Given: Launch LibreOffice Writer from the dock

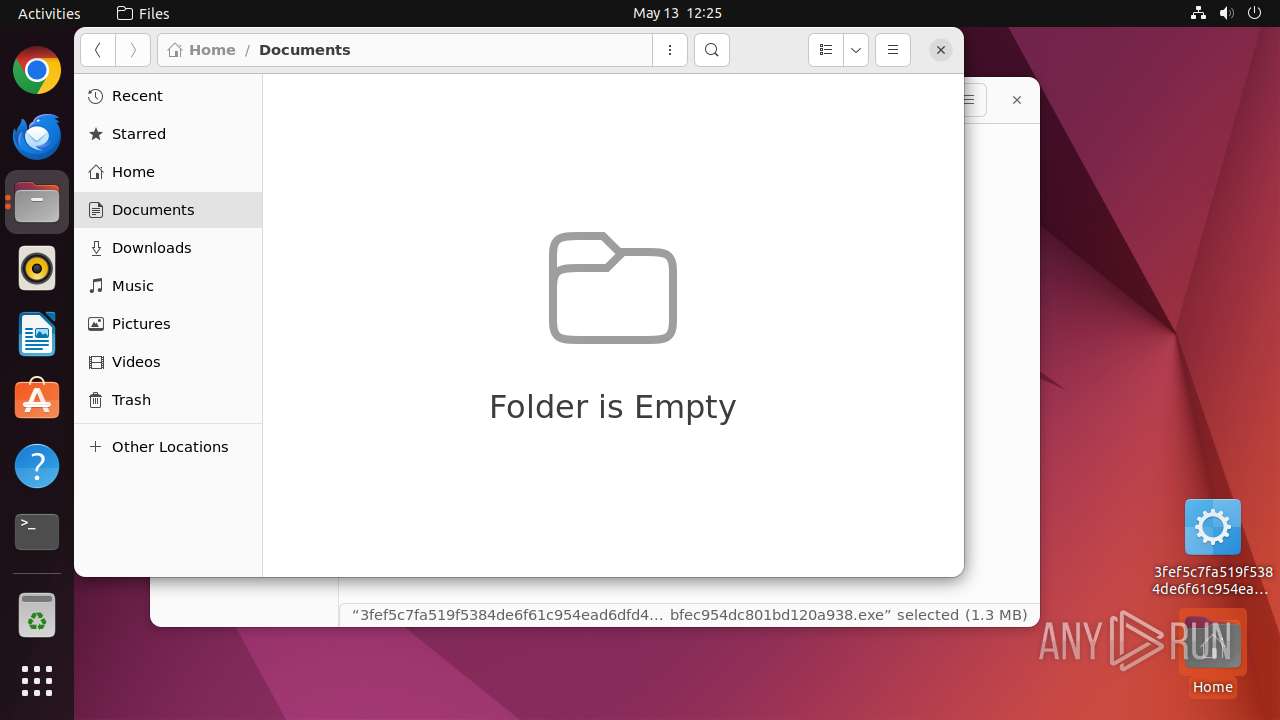Looking at the screenshot, I should point(37,335).
